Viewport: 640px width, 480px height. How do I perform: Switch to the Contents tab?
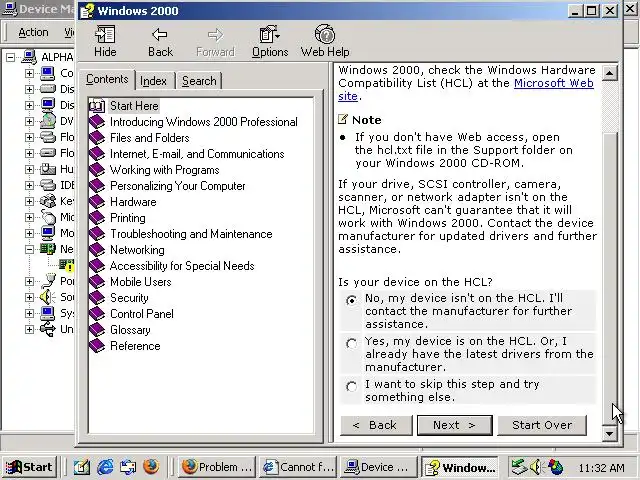(x=107, y=79)
